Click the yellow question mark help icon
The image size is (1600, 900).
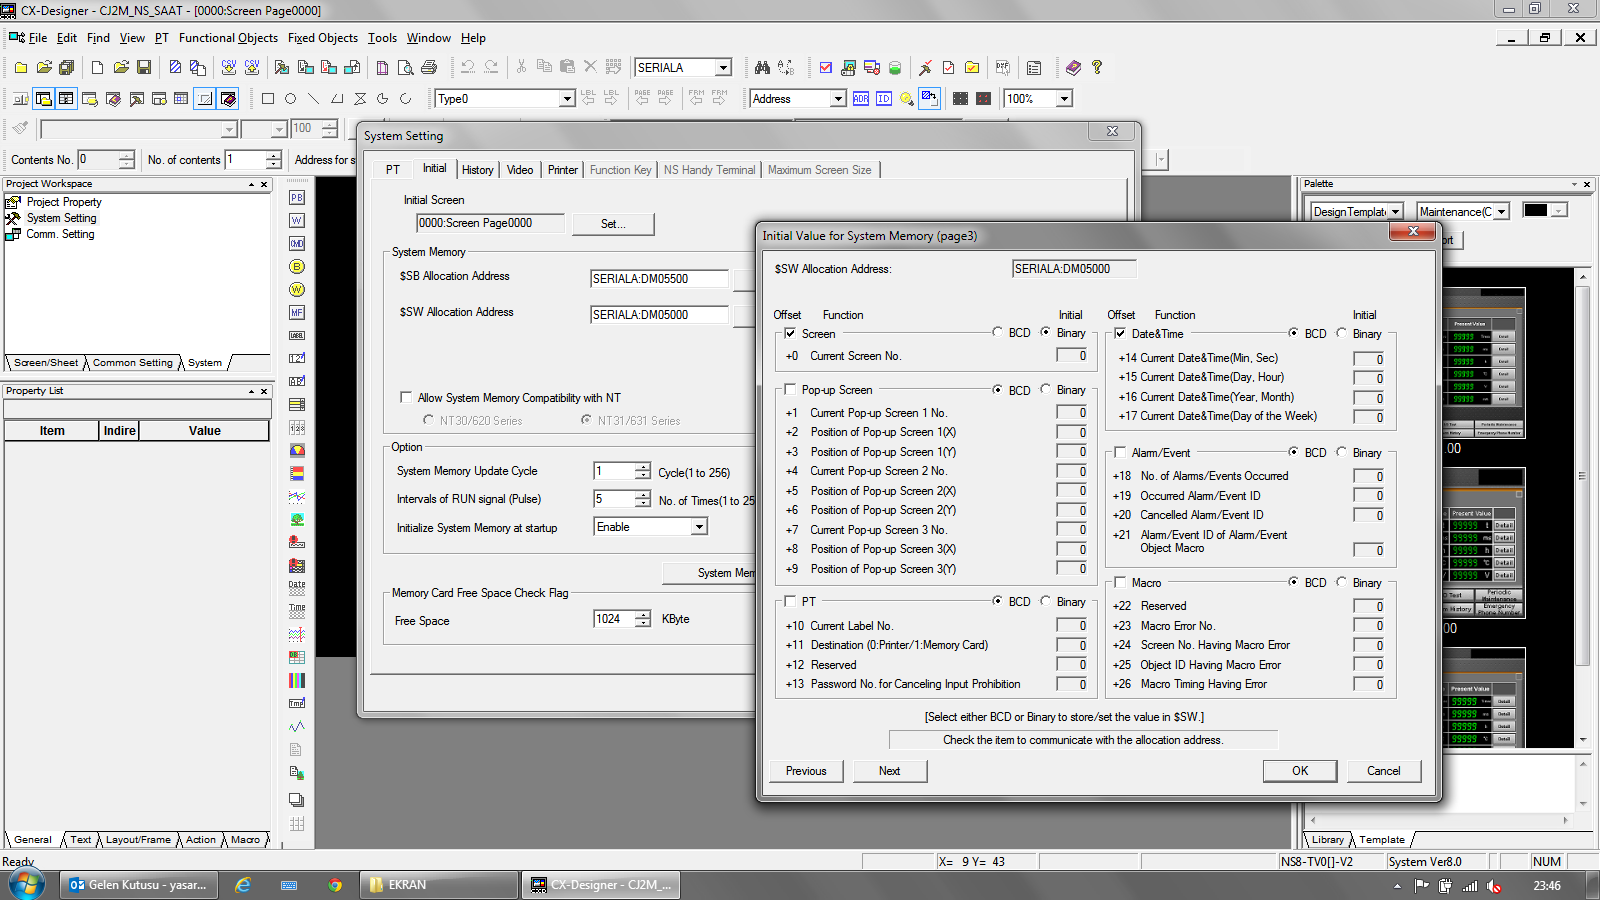1097,67
